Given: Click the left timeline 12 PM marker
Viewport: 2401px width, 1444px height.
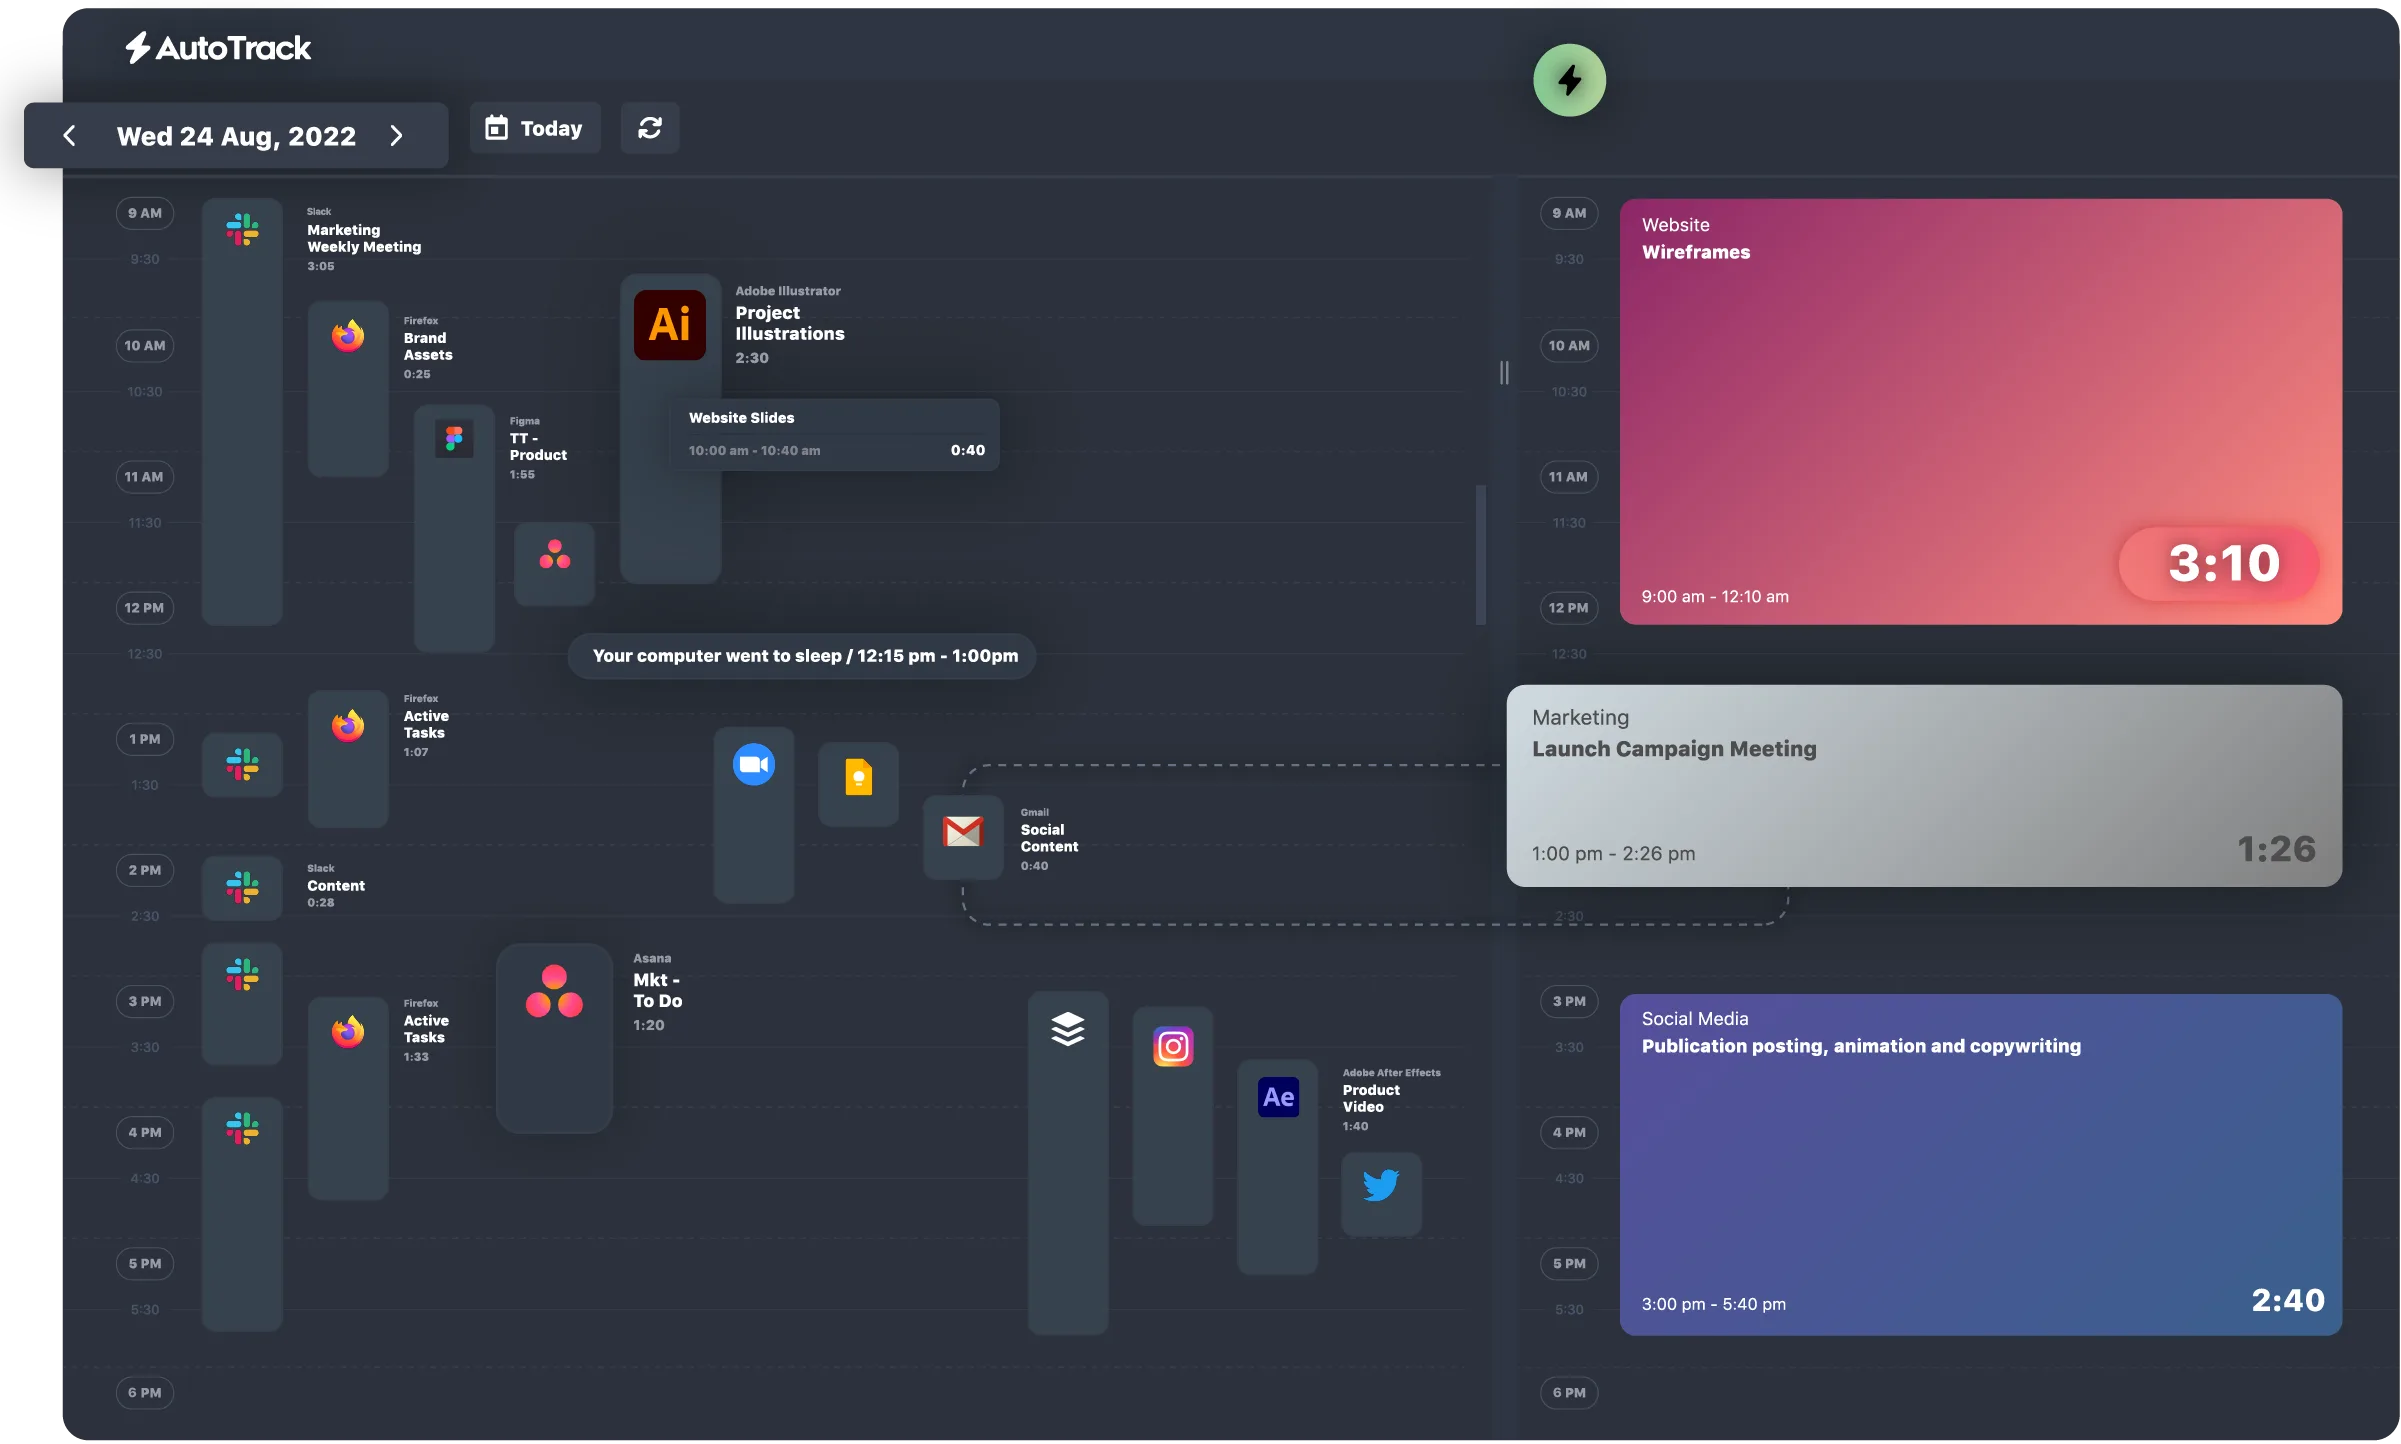Looking at the screenshot, I should click(x=145, y=608).
